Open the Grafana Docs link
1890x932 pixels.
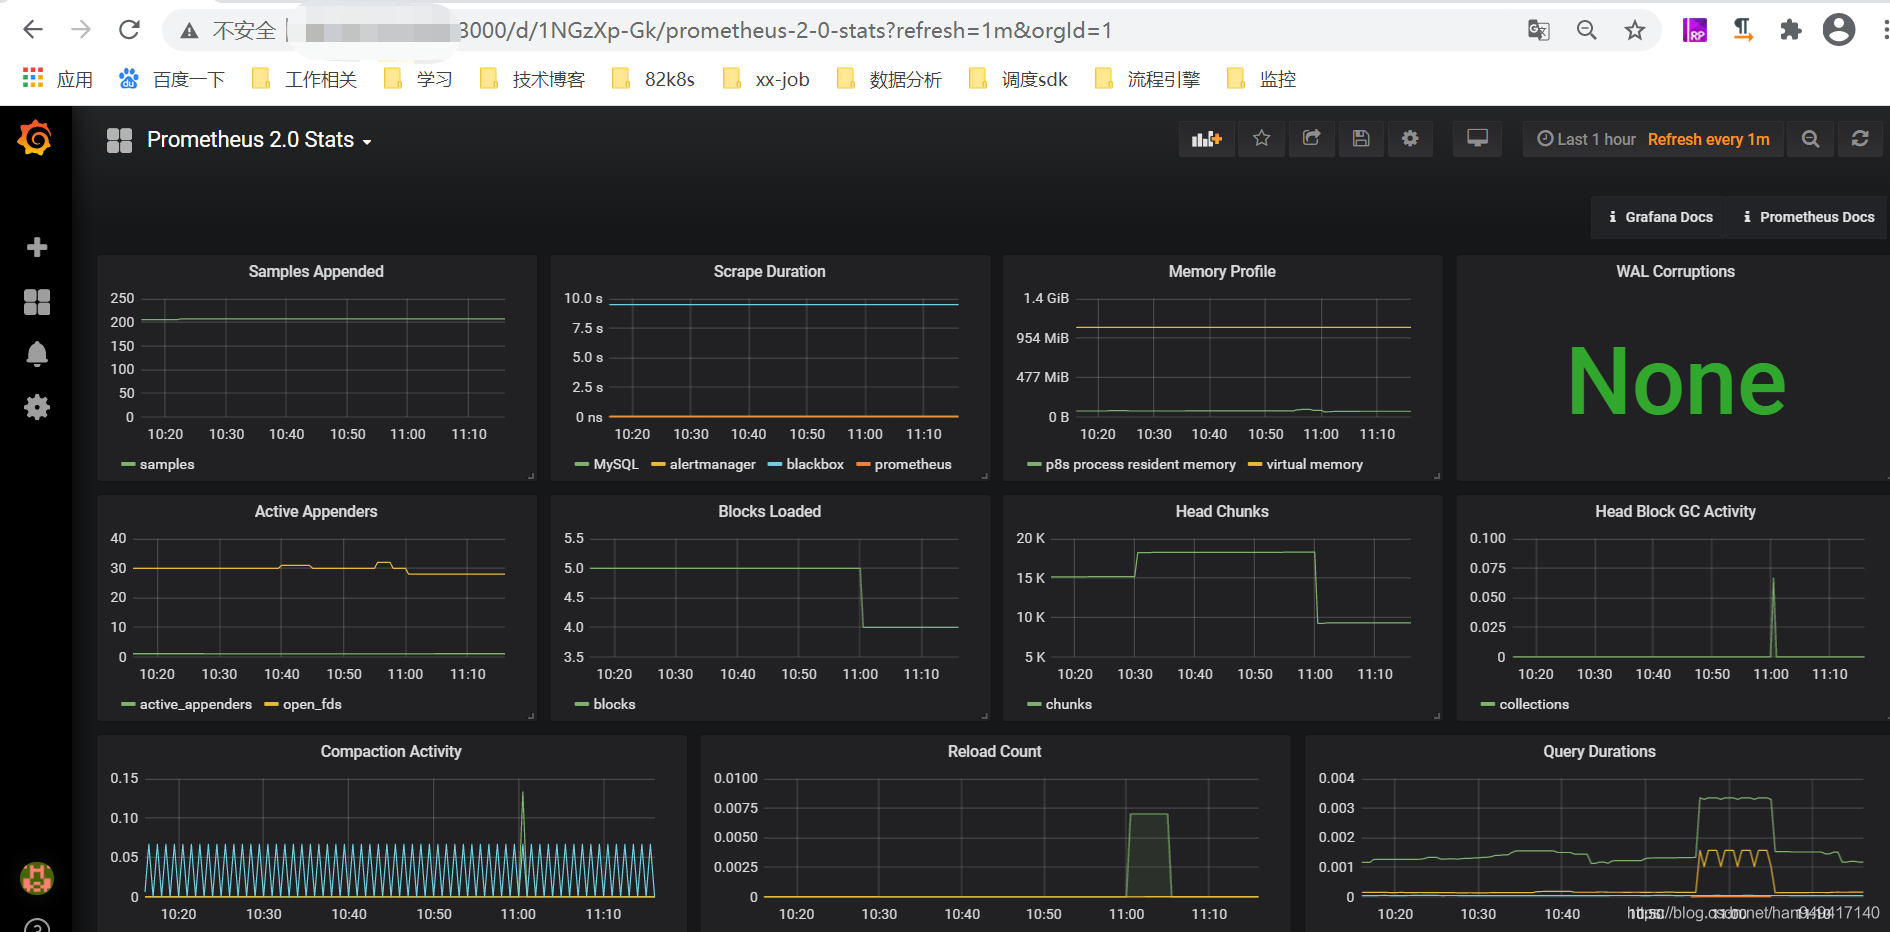1660,217
